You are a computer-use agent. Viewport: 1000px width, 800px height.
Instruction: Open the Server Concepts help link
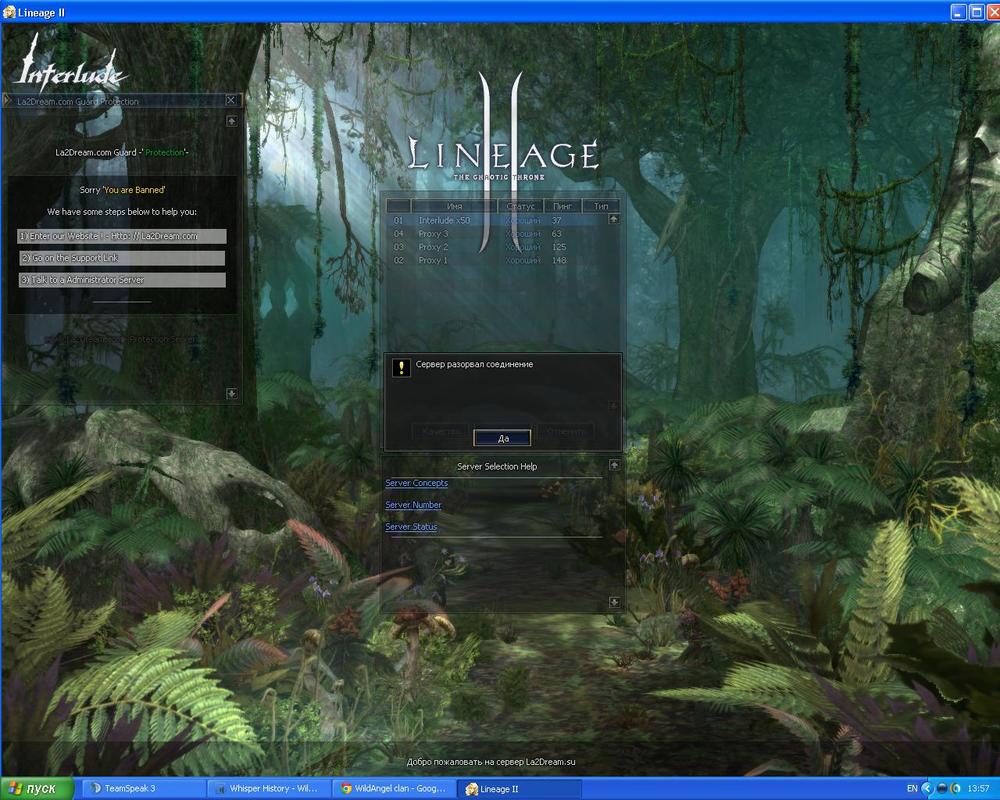(416, 483)
